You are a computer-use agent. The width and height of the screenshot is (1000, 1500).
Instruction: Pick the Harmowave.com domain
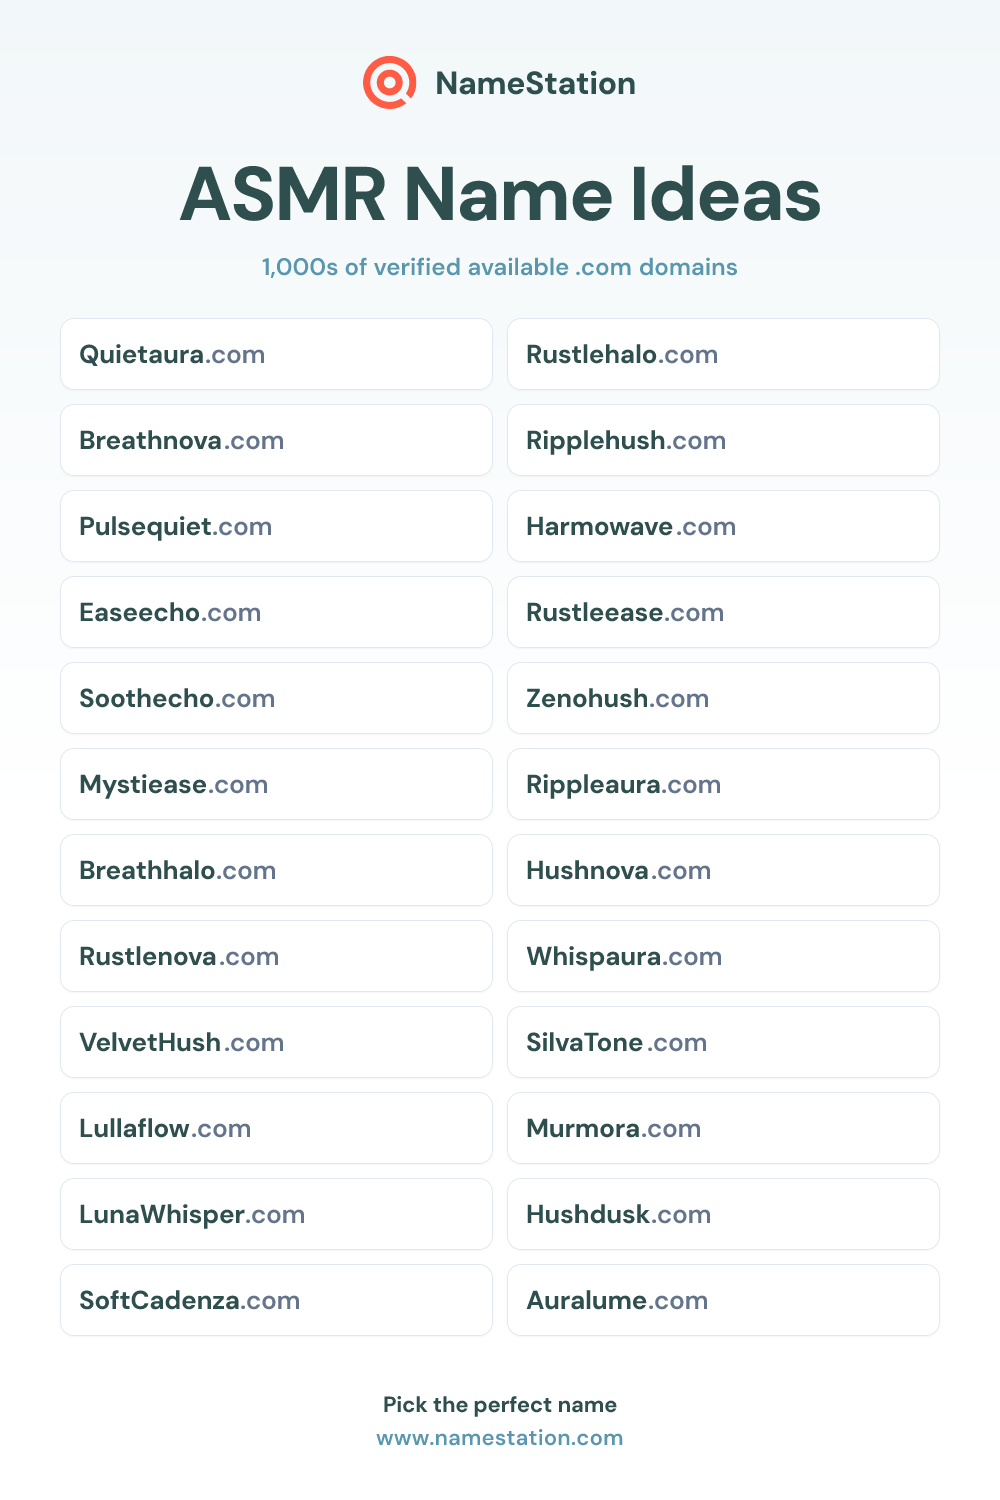click(x=723, y=526)
